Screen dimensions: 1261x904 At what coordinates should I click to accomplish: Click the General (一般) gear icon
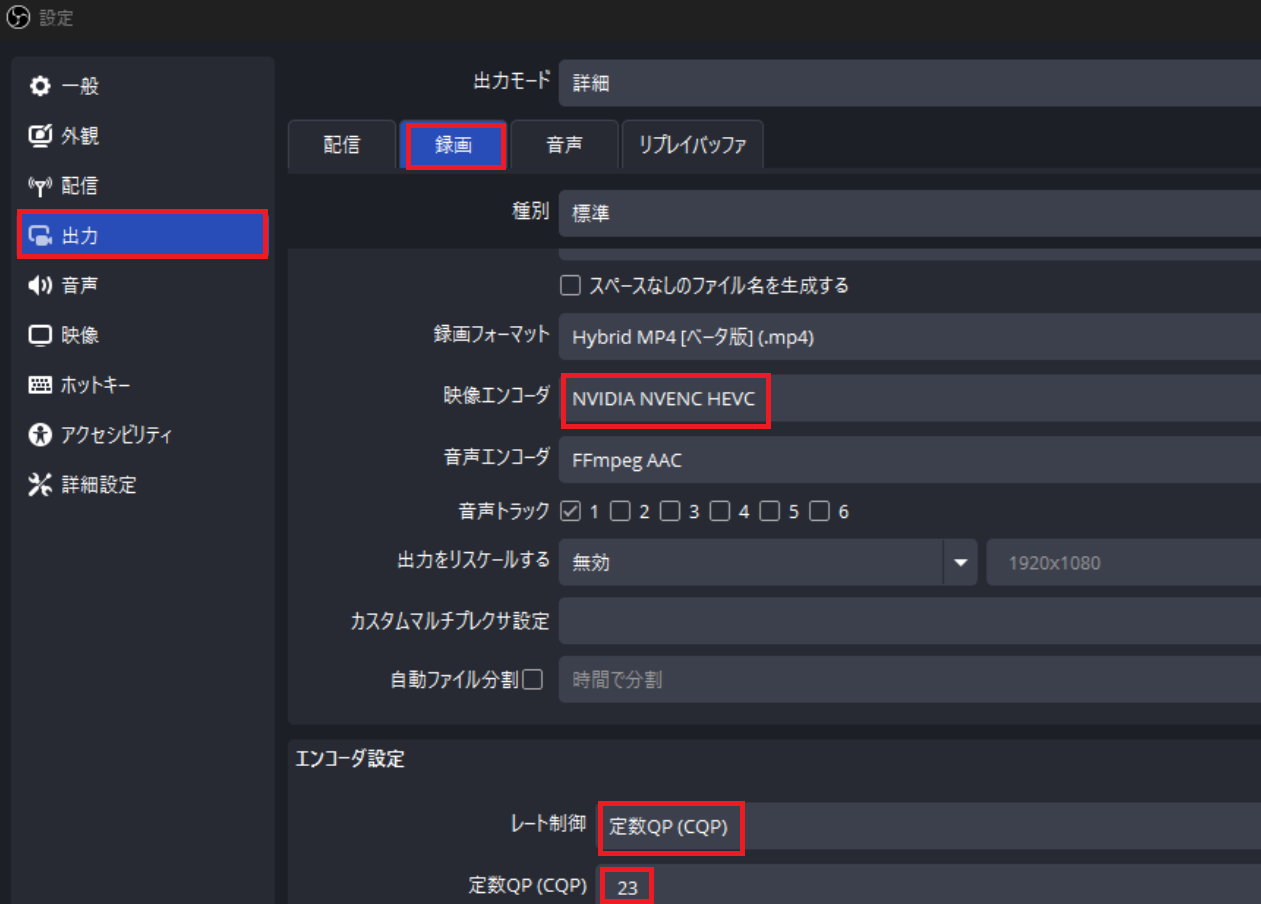point(40,87)
